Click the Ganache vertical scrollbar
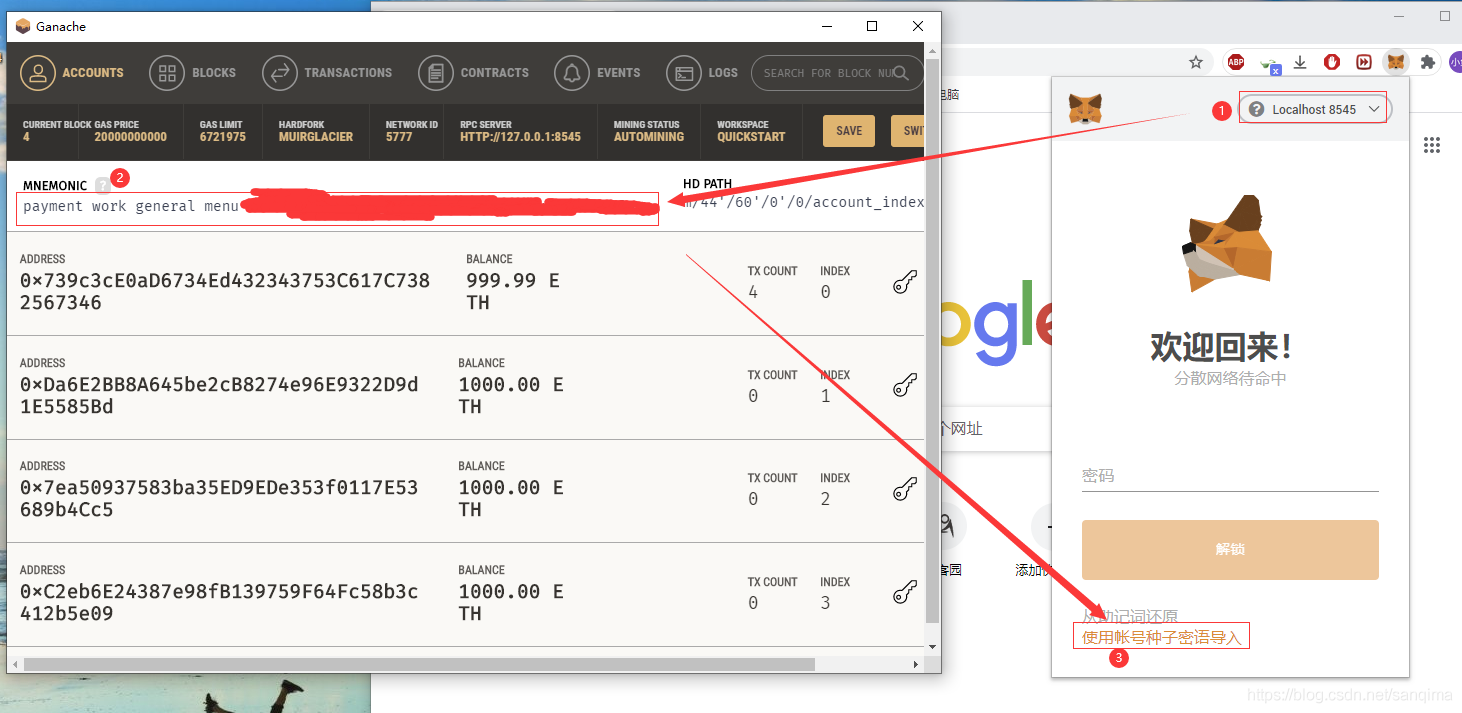This screenshot has height=713, width=1462. [932, 340]
